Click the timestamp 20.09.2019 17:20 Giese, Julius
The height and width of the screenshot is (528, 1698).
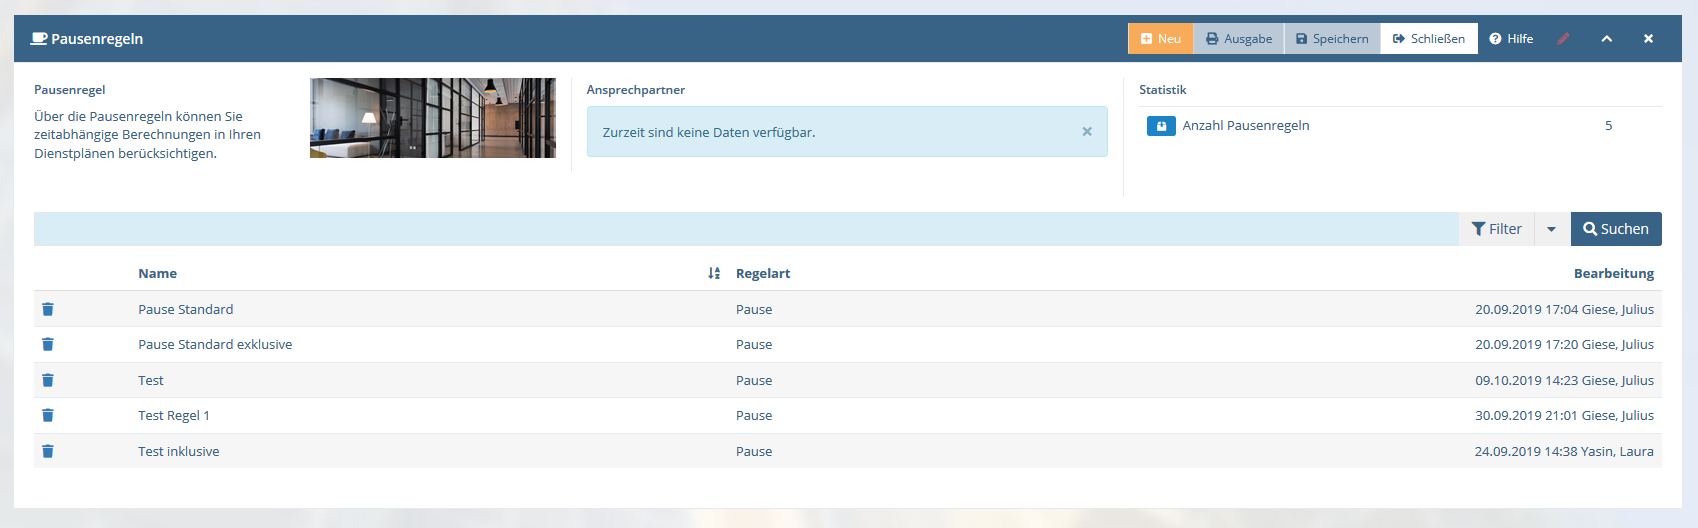(1564, 344)
